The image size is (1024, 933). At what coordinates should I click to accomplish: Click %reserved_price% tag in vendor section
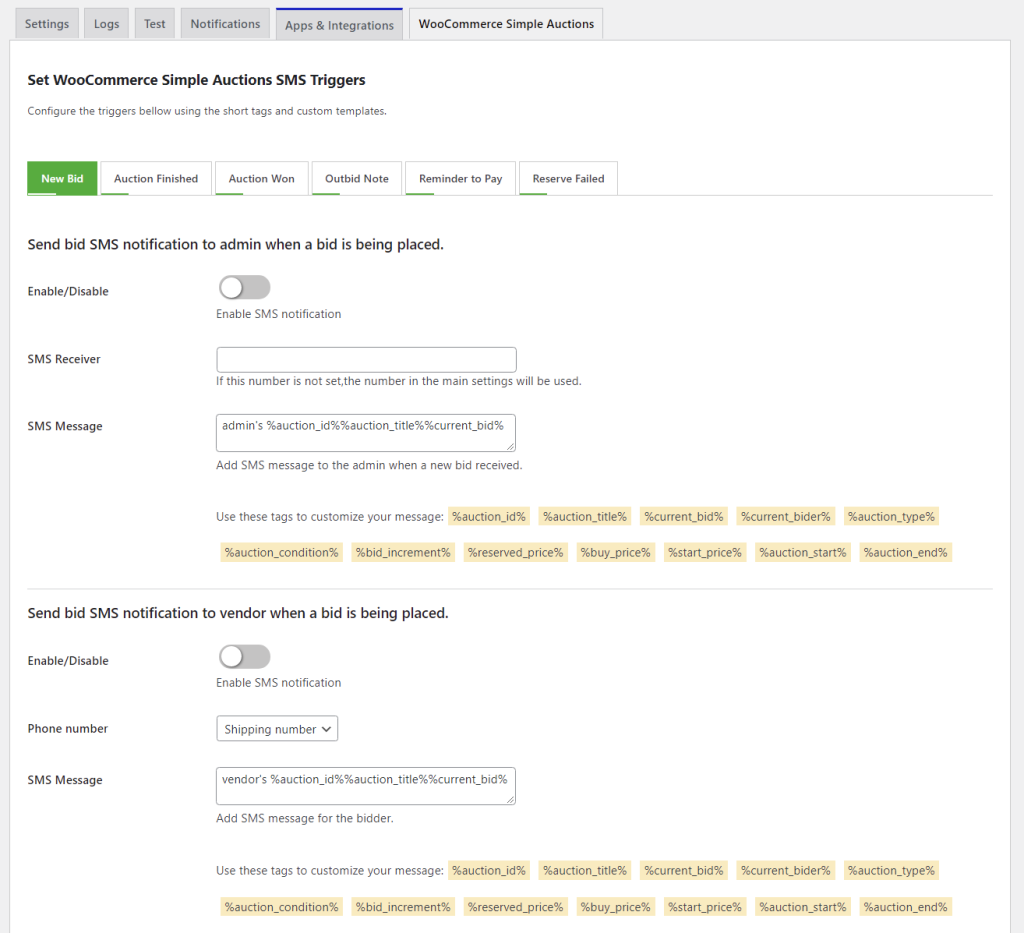[515, 907]
